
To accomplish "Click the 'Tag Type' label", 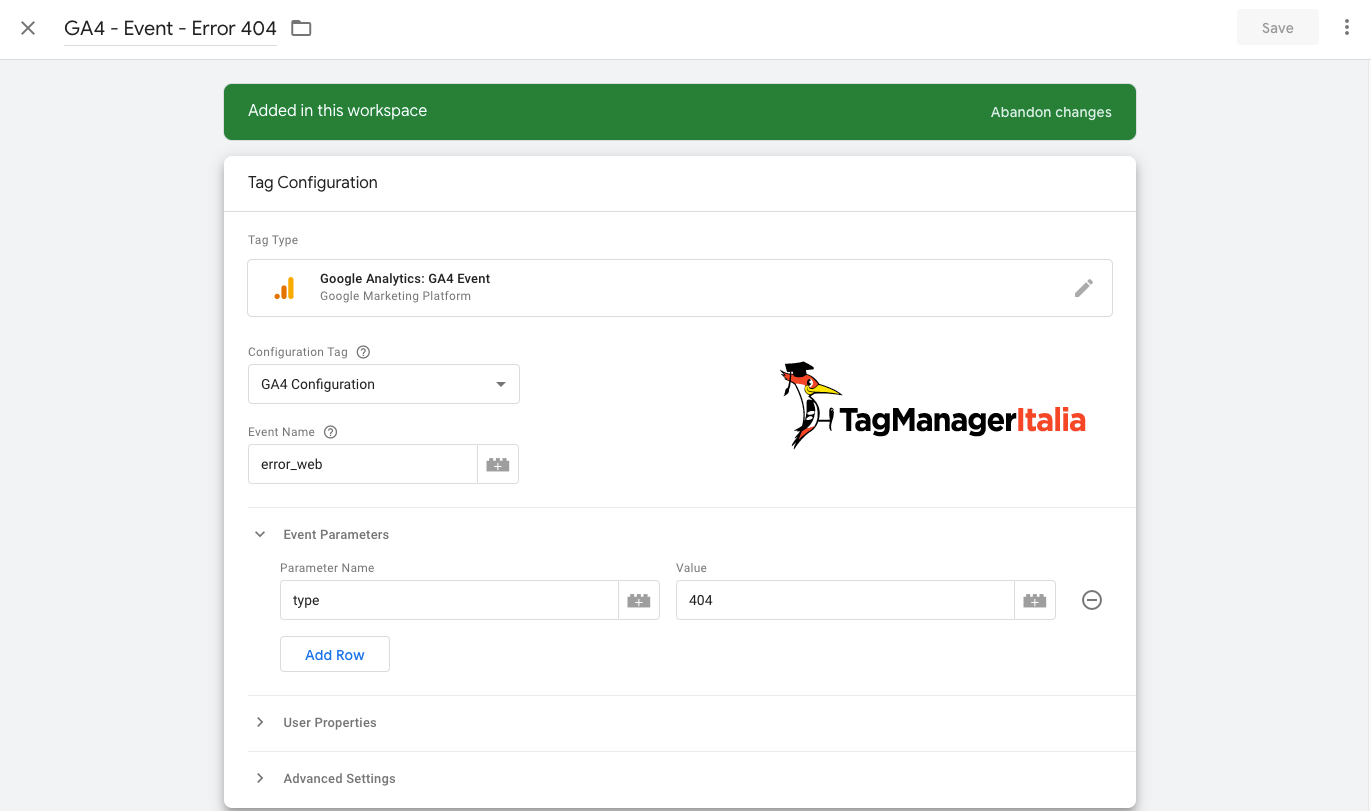I will pyautogui.click(x=273, y=240).
